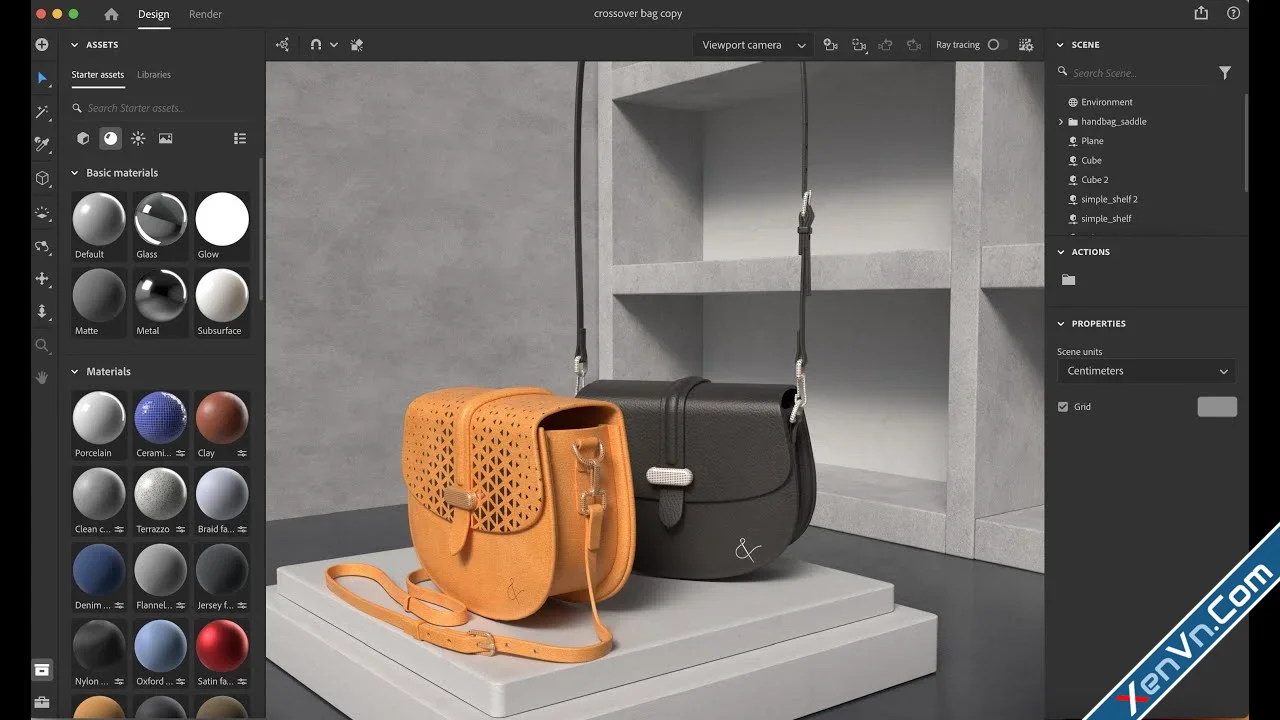Image resolution: width=1280 pixels, height=720 pixels.
Task: Pick the eyedropper sampler tool
Action: 42,145
